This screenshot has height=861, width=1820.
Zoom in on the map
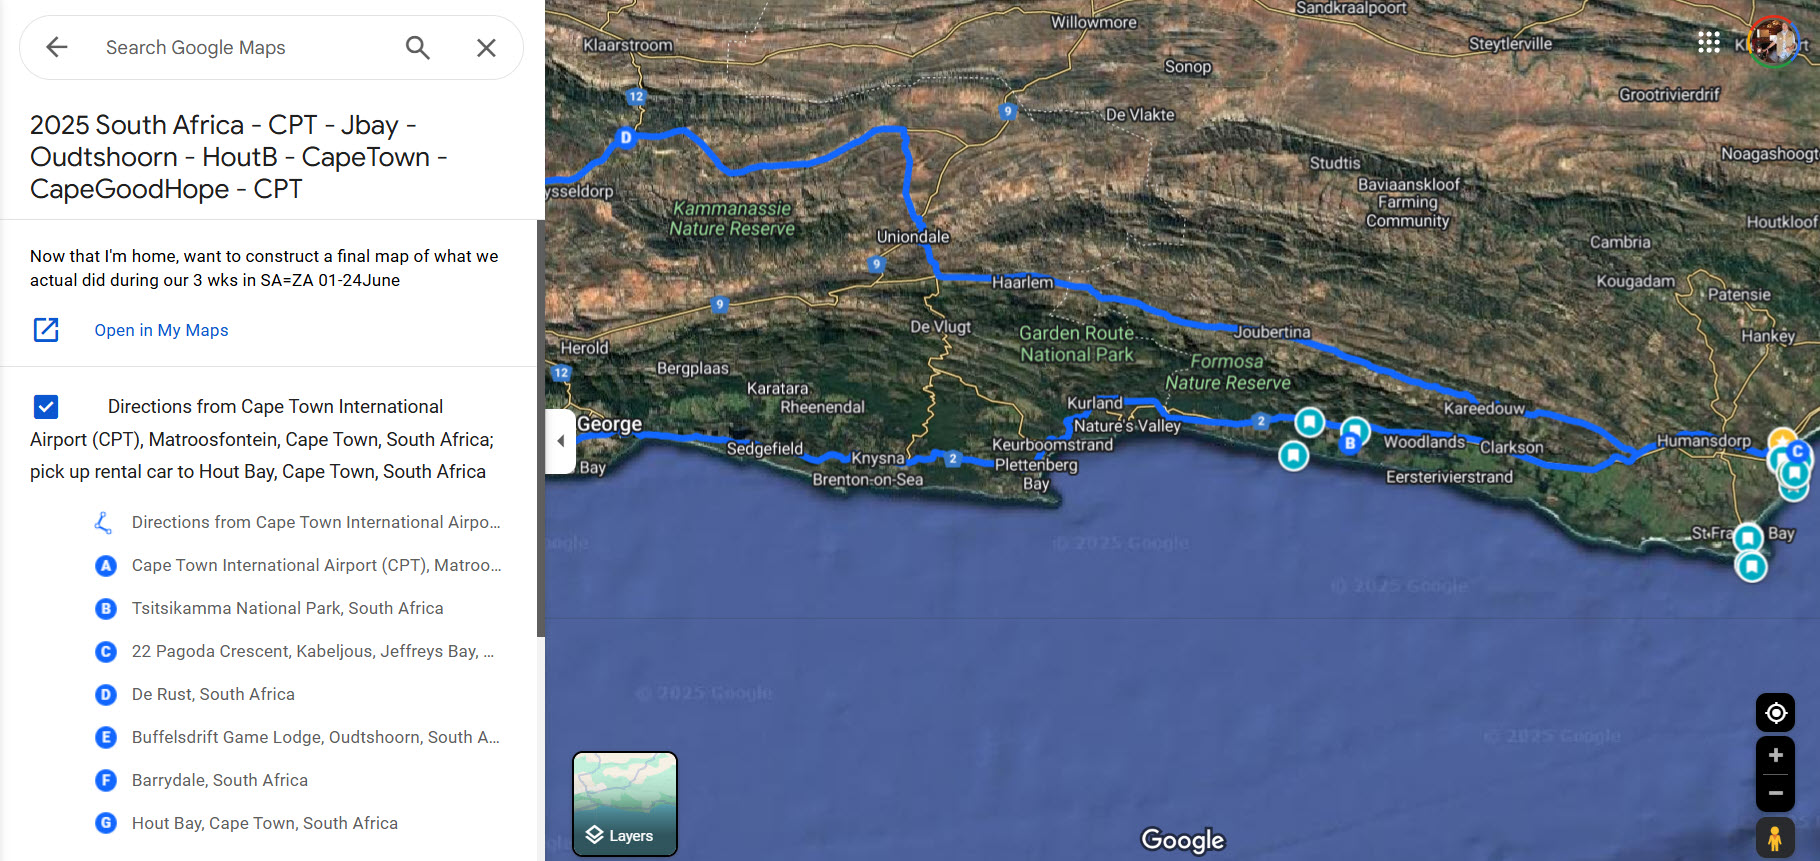tap(1776, 755)
